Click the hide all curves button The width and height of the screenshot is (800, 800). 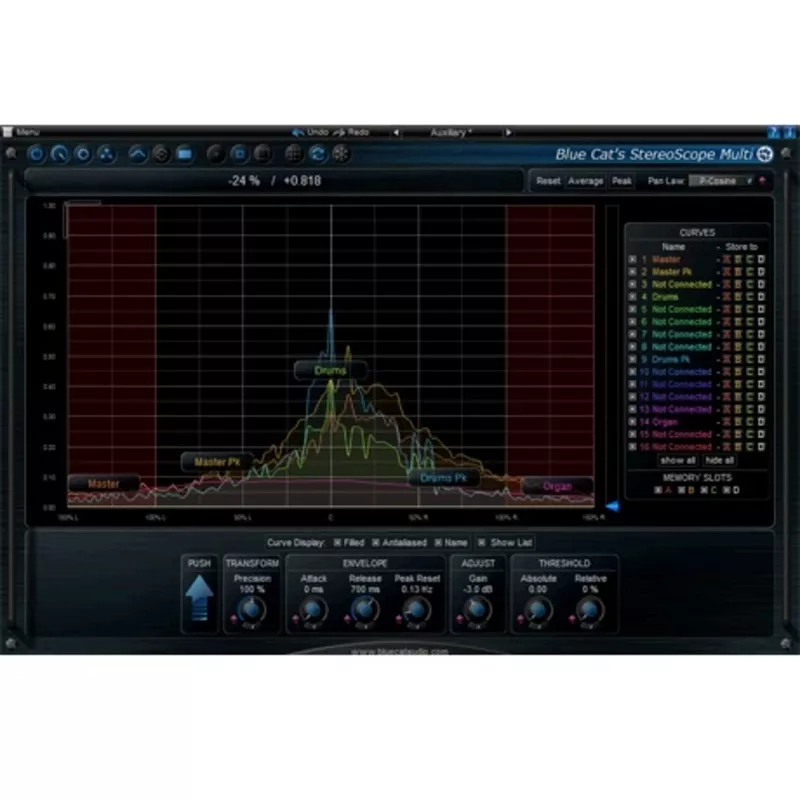[x=720, y=461]
